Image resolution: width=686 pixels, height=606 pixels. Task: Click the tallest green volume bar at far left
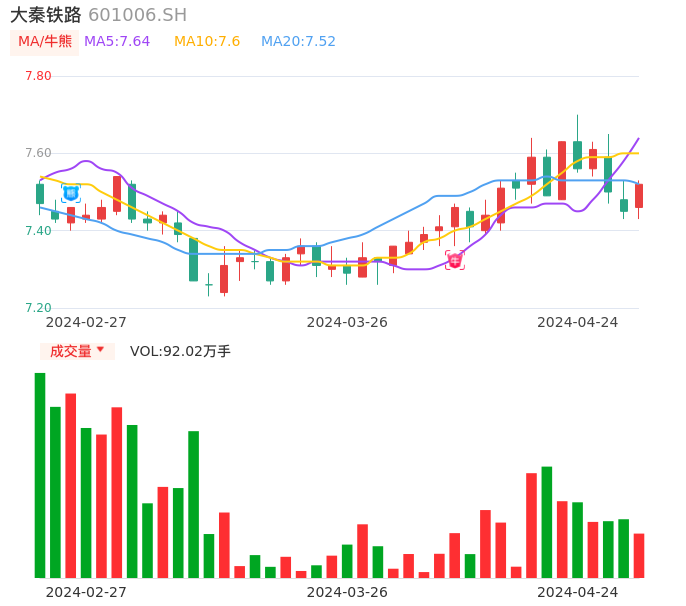pyautogui.click(x=40, y=475)
